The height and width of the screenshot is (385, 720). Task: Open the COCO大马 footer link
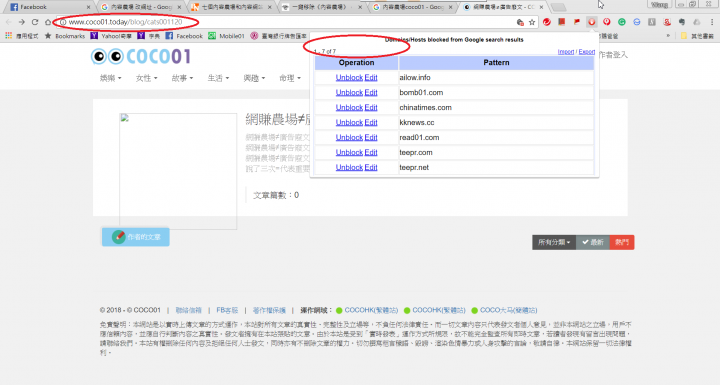tap(508, 310)
